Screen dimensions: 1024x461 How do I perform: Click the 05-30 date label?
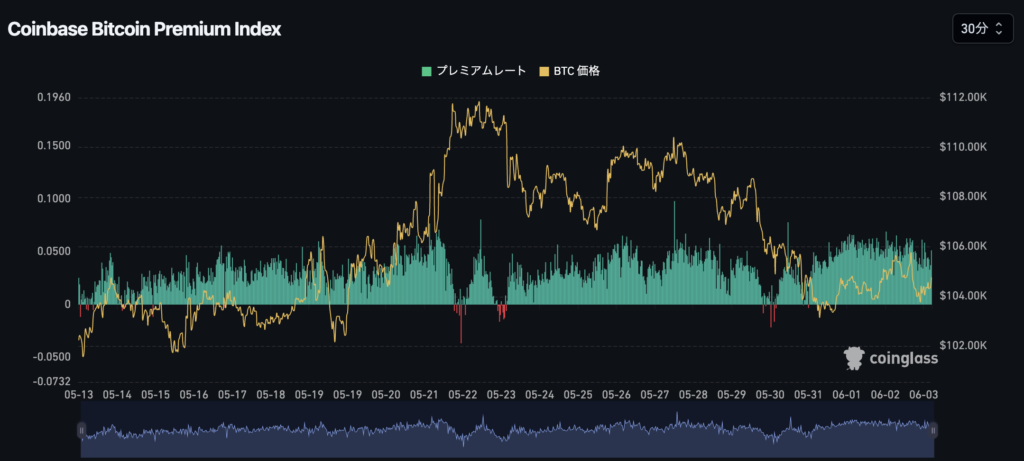click(771, 395)
